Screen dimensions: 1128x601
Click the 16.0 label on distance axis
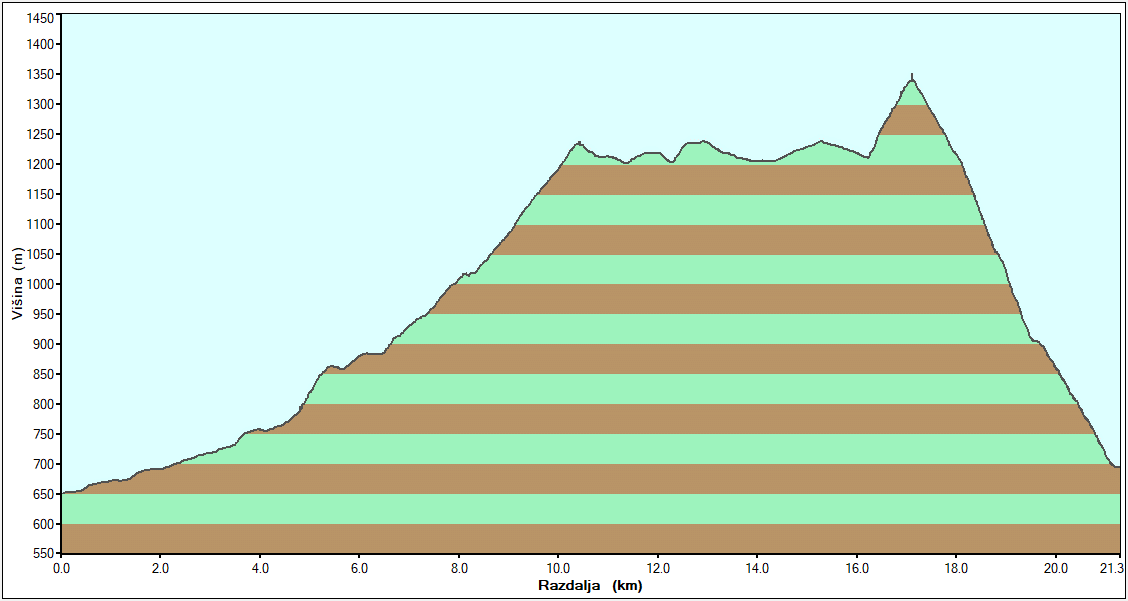(x=857, y=568)
